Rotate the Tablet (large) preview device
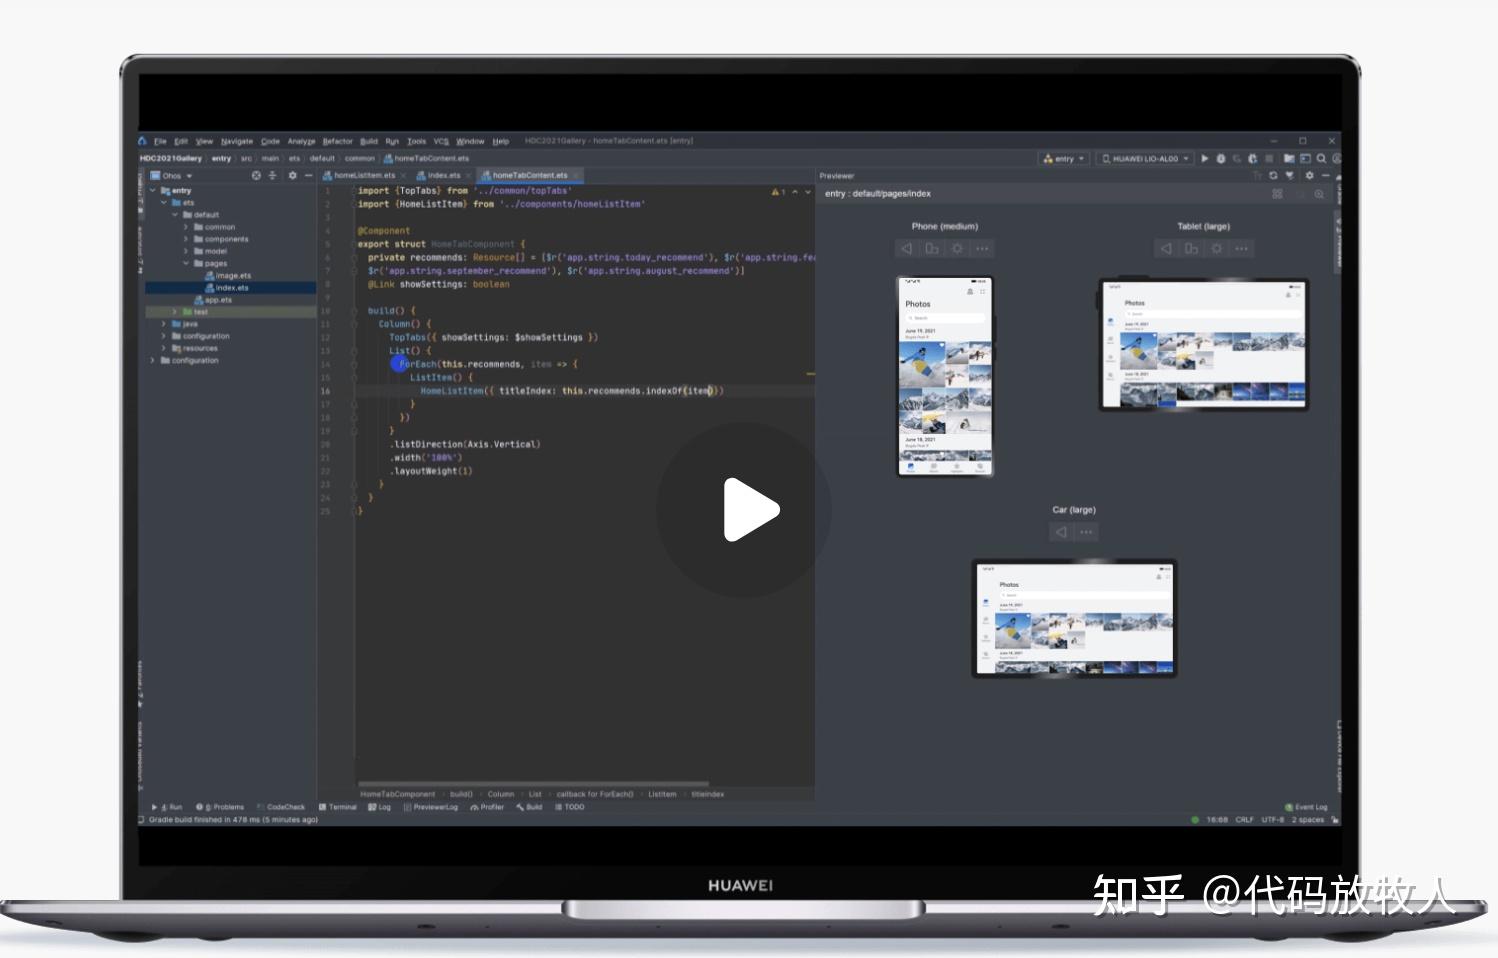The image size is (1498, 958). (x=1191, y=248)
